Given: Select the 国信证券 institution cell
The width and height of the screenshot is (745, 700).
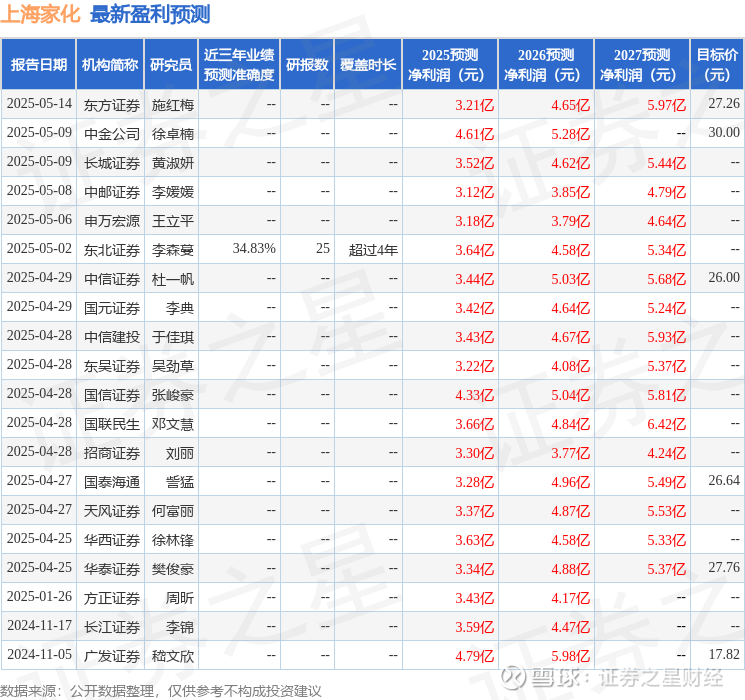Looking at the screenshot, I should [112, 395].
